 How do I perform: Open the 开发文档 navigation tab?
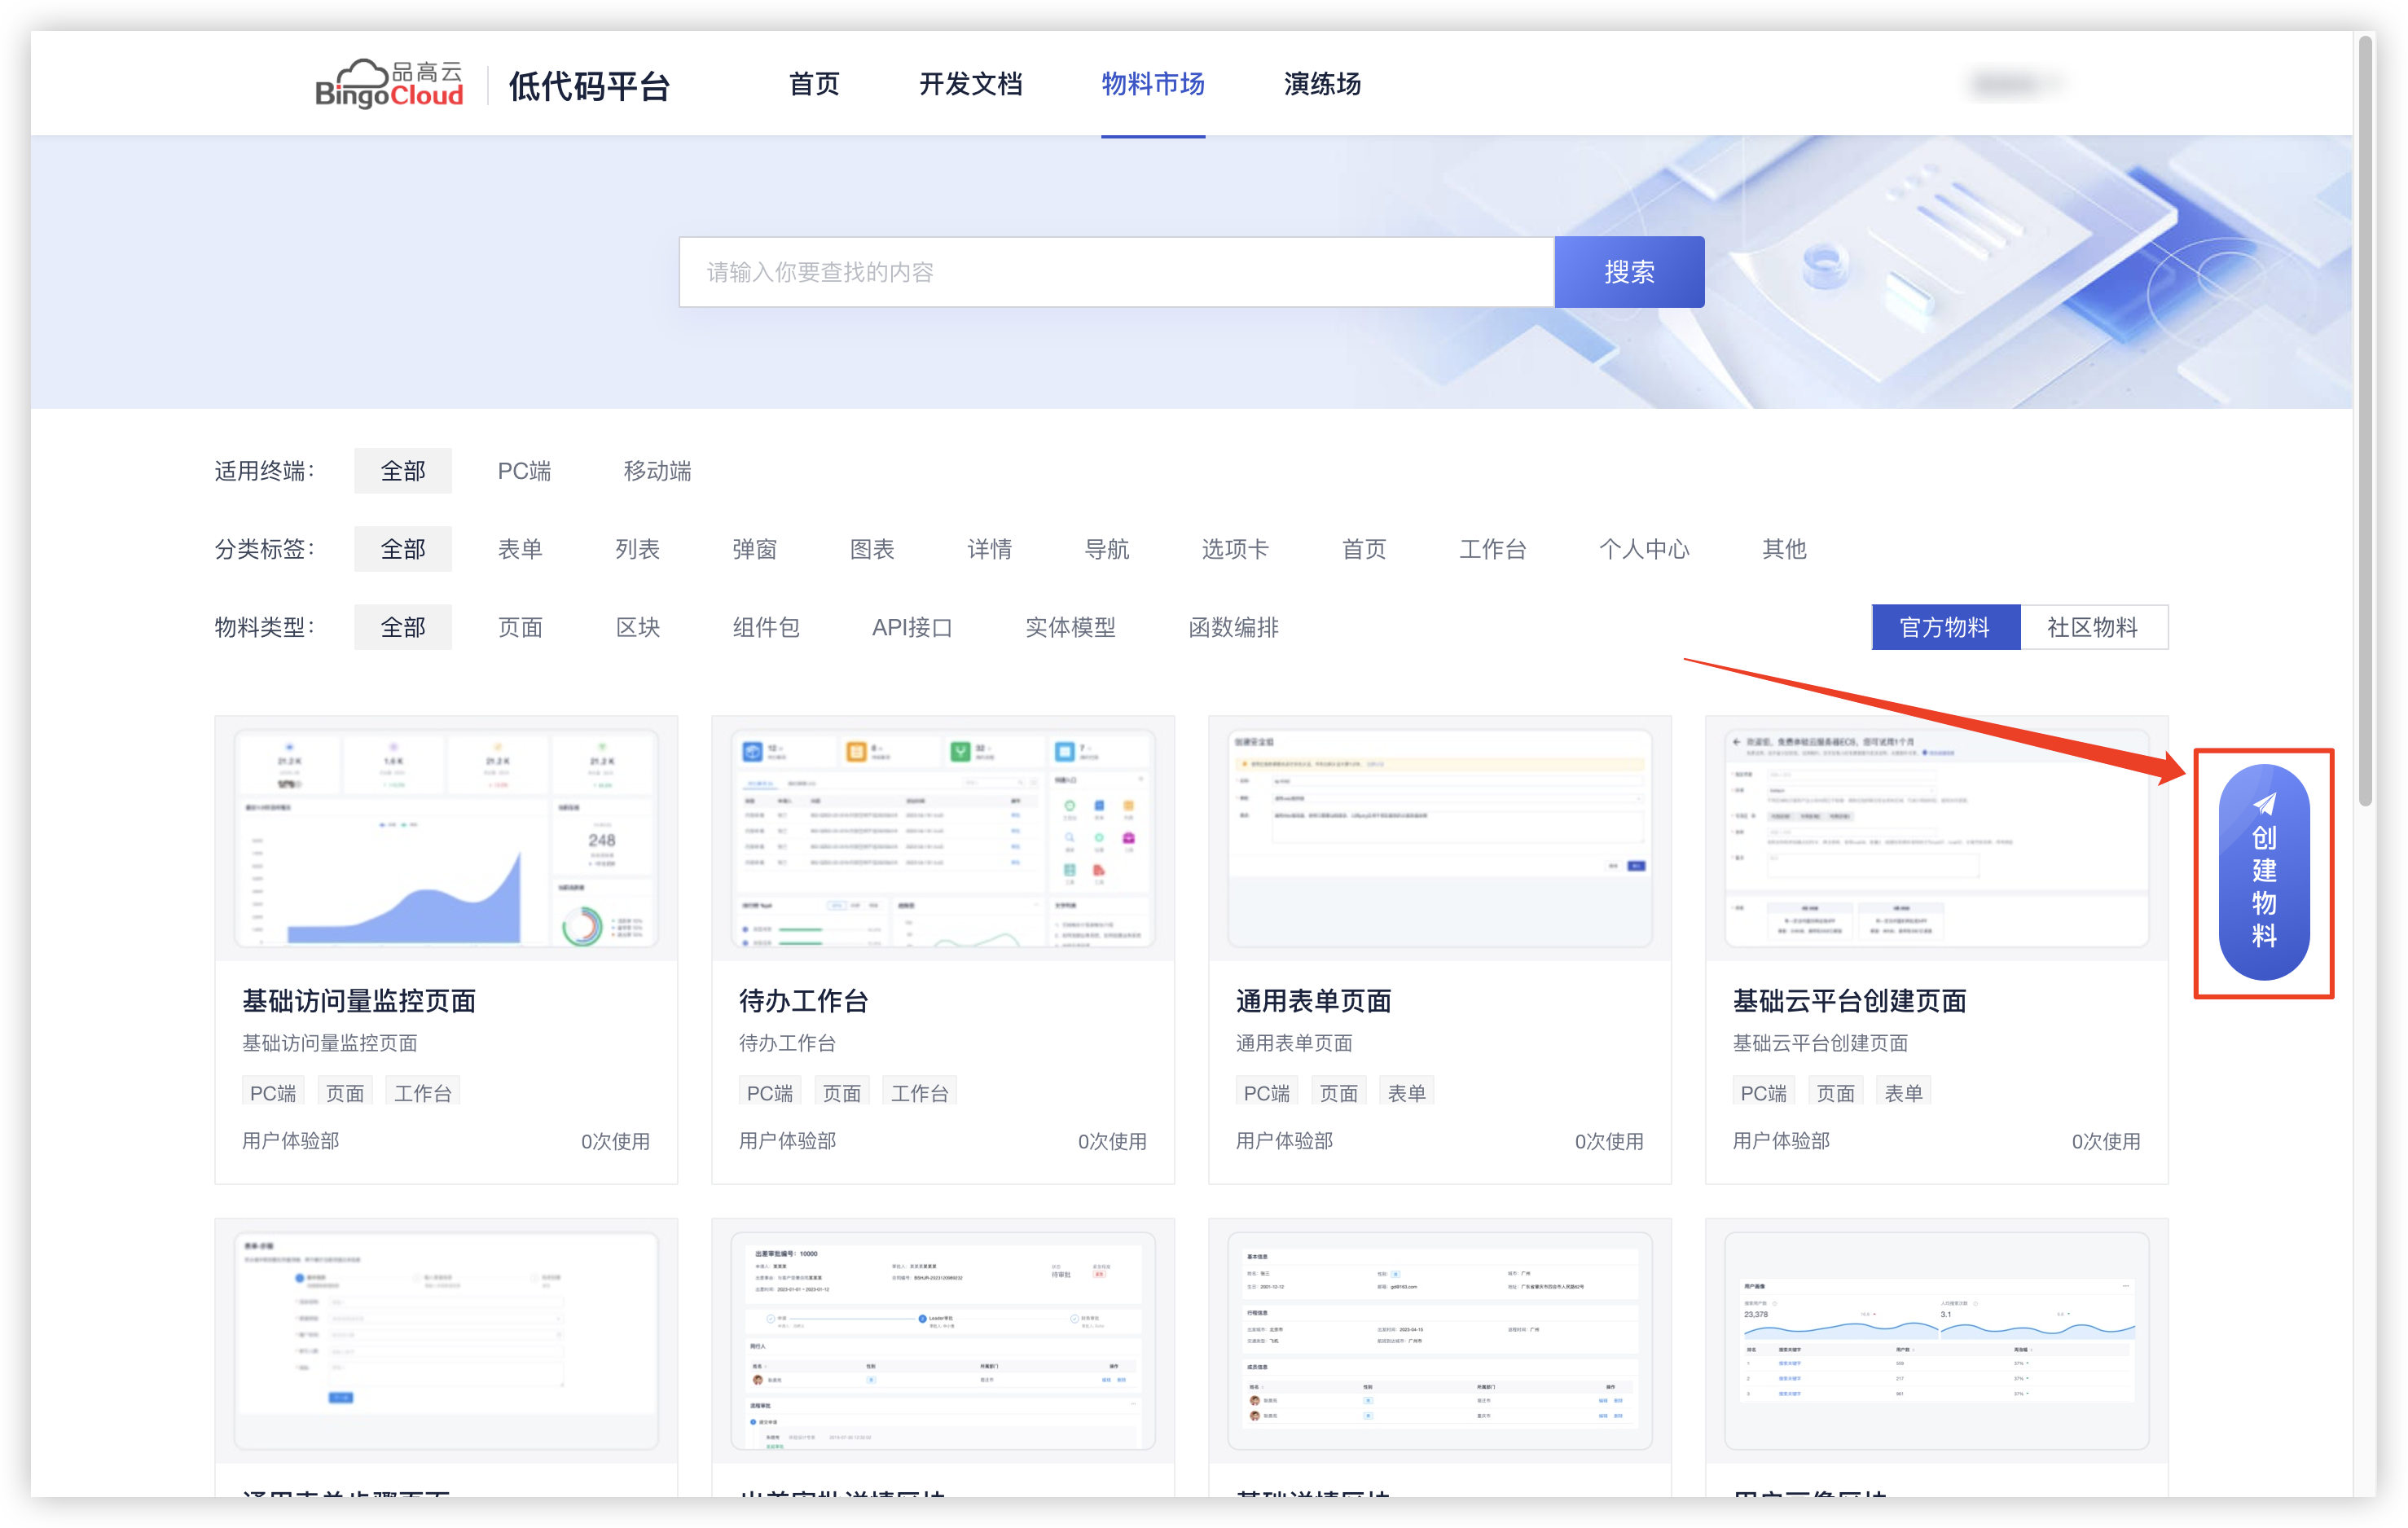pyautogui.click(x=970, y=84)
